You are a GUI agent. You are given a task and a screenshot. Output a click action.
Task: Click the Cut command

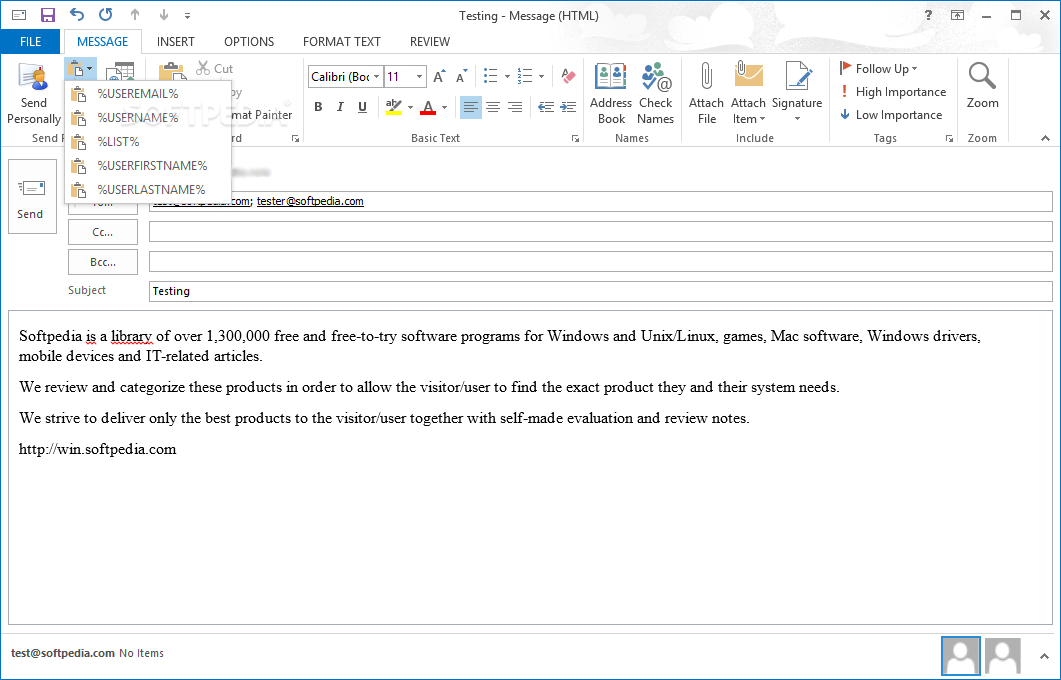[215, 68]
